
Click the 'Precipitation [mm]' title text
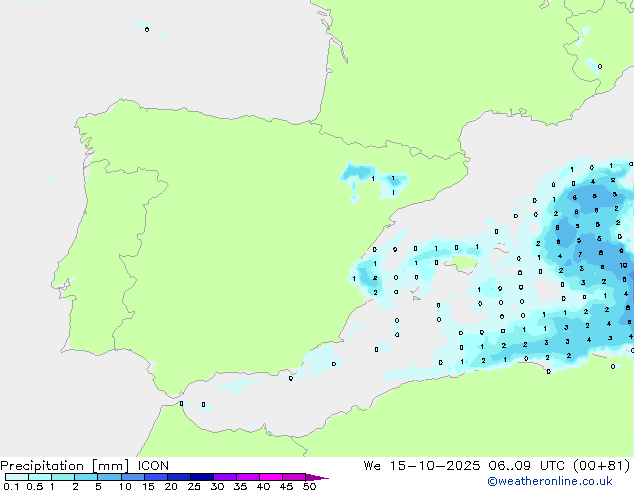pos(65,466)
